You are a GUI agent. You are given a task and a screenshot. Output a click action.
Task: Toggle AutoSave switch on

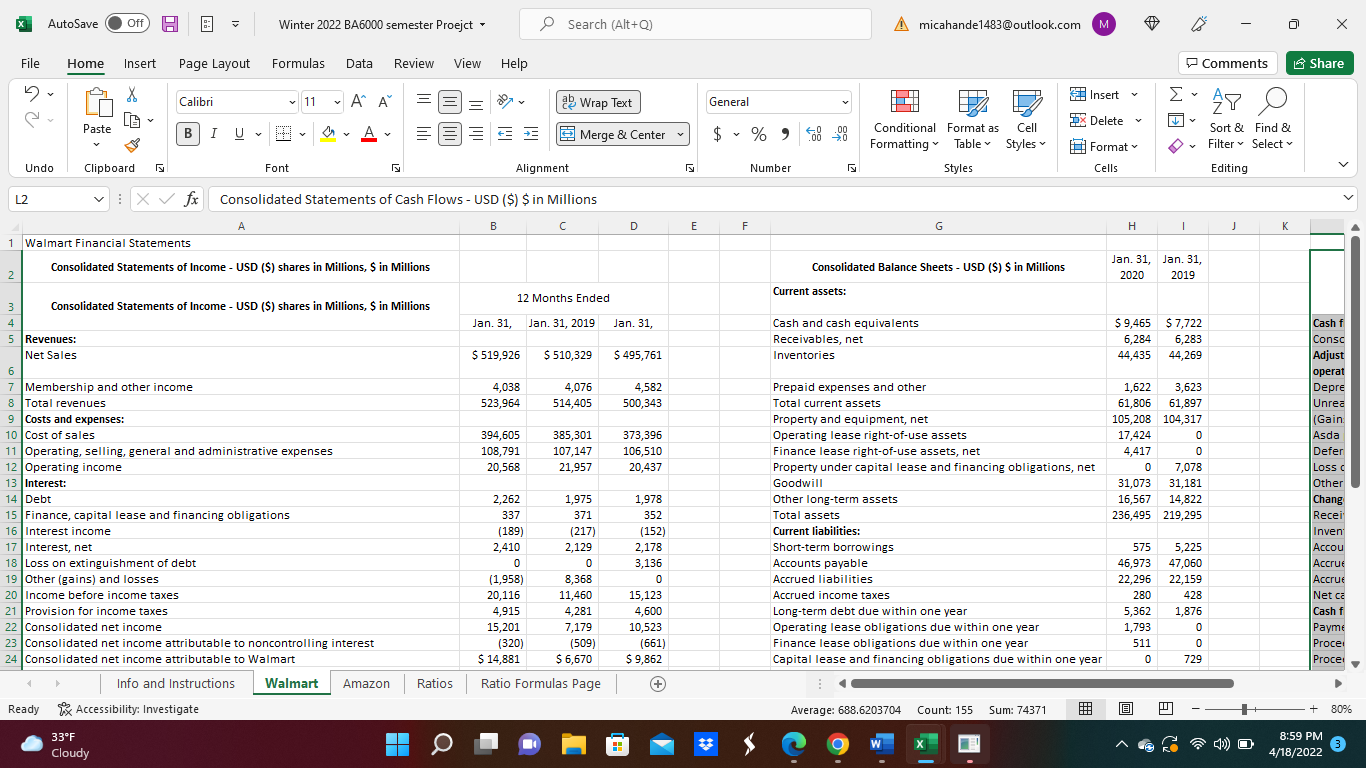coord(127,24)
